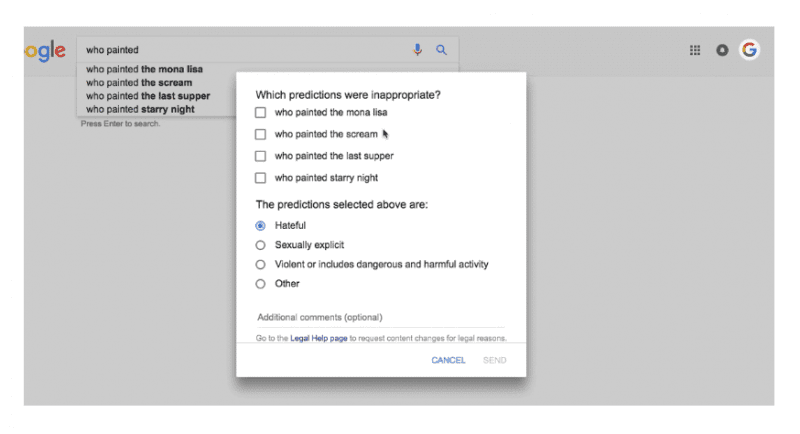Click the microphone voice search icon
Image resolution: width=800 pixels, height=434 pixels.
pyautogui.click(x=417, y=49)
